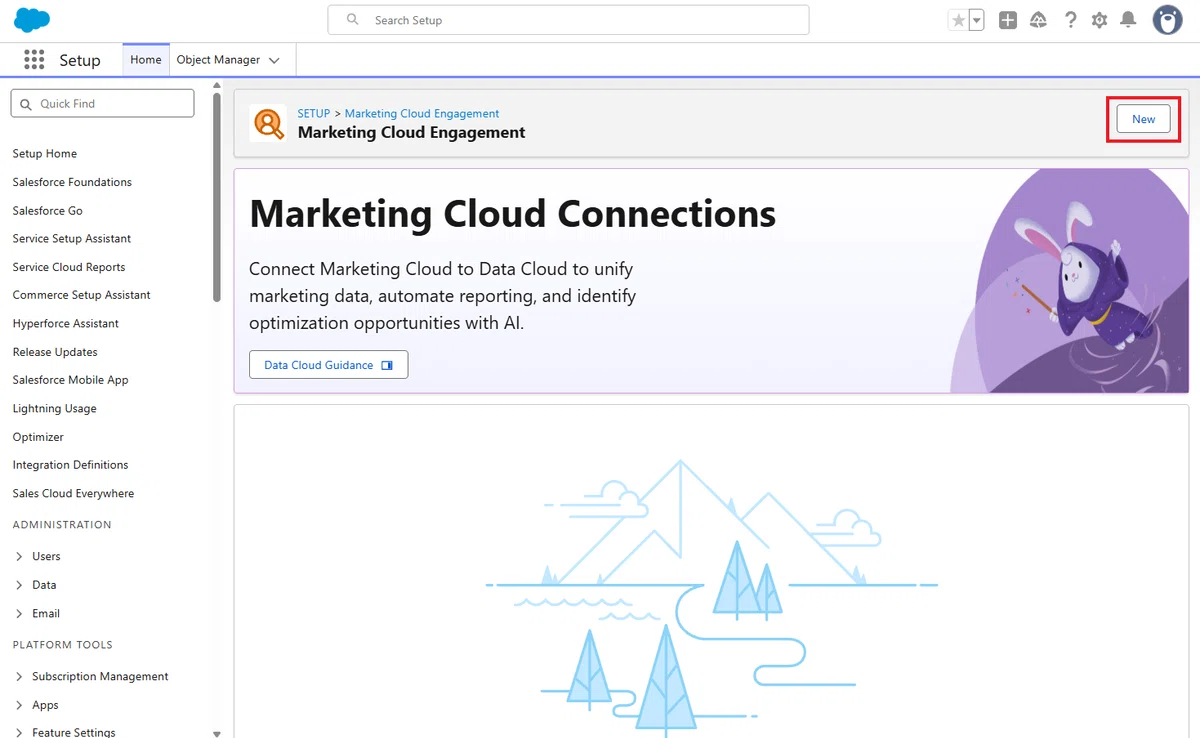1200x738 pixels.
Task: Open the favorites list dropdown arrow
Action: (x=976, y=20)
